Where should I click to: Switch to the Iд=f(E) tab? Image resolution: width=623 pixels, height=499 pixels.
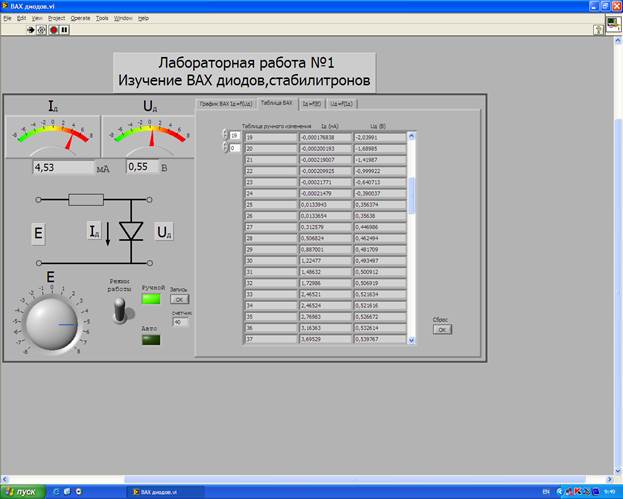point(312,104)
